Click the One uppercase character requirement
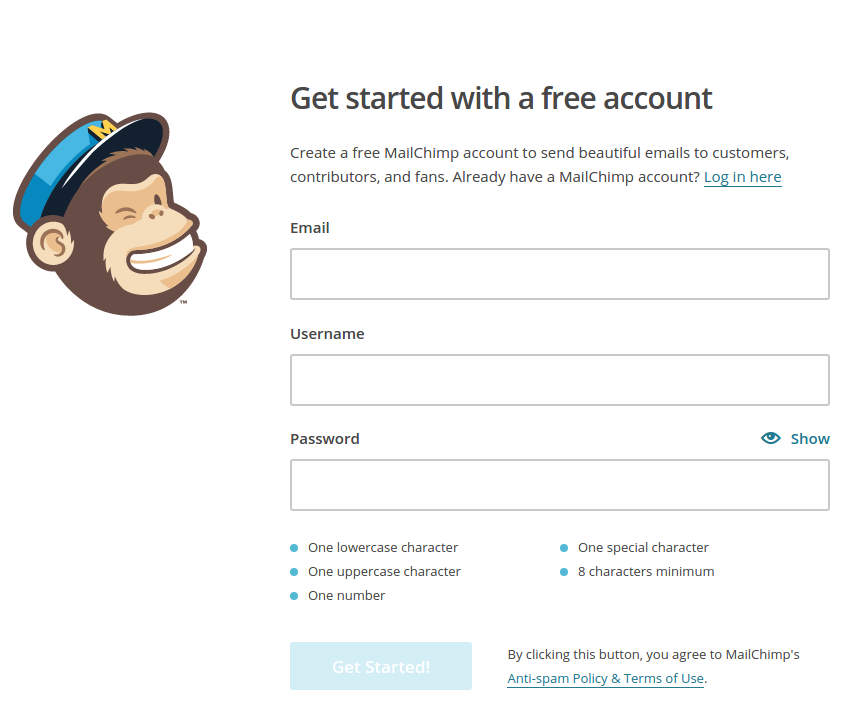 click(384, 571)
